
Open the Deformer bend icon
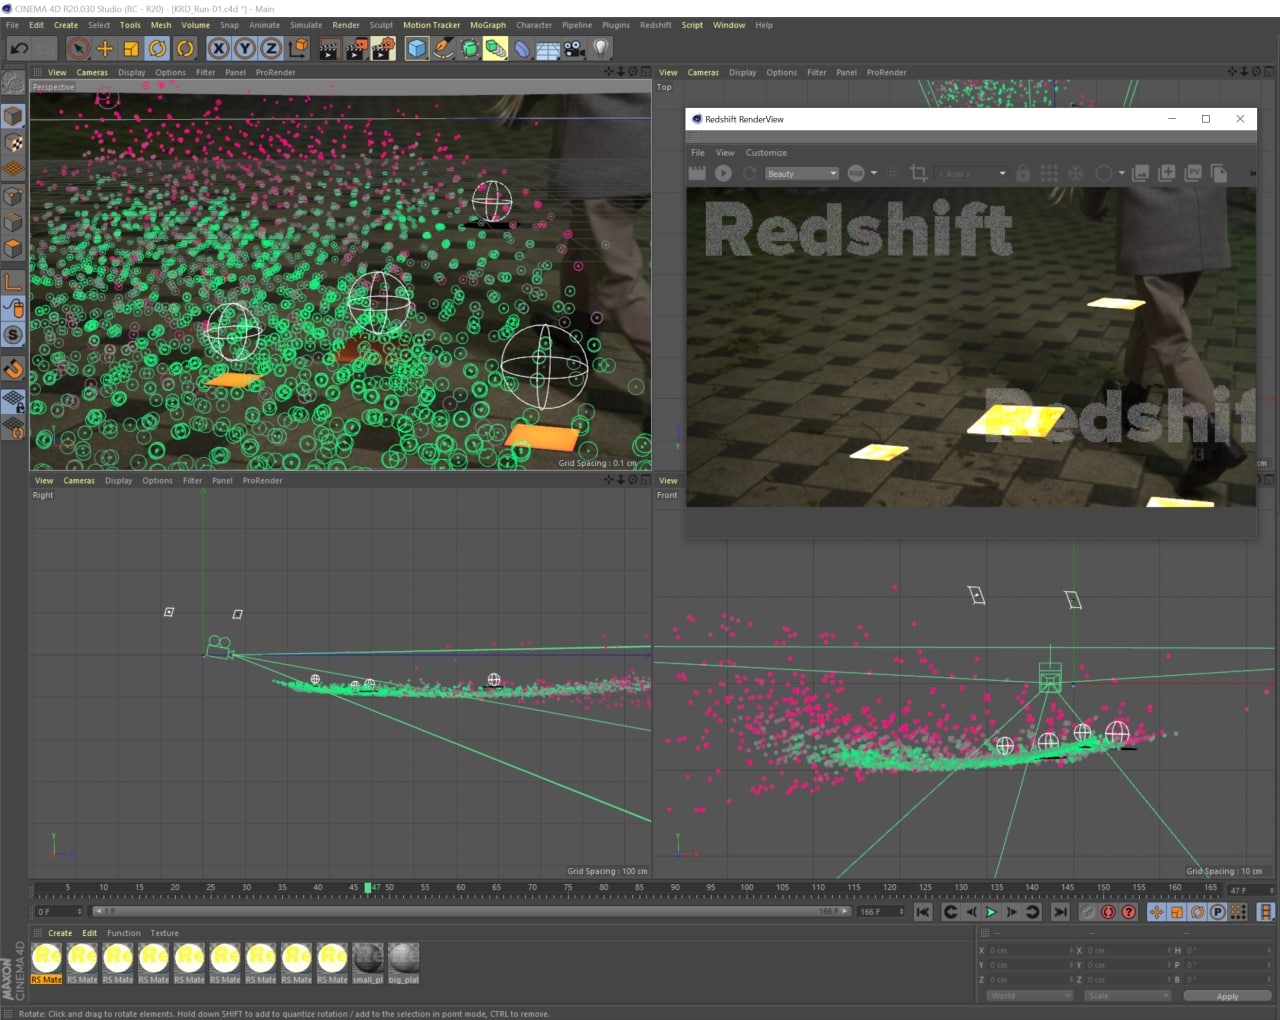(x=522, y=48)
